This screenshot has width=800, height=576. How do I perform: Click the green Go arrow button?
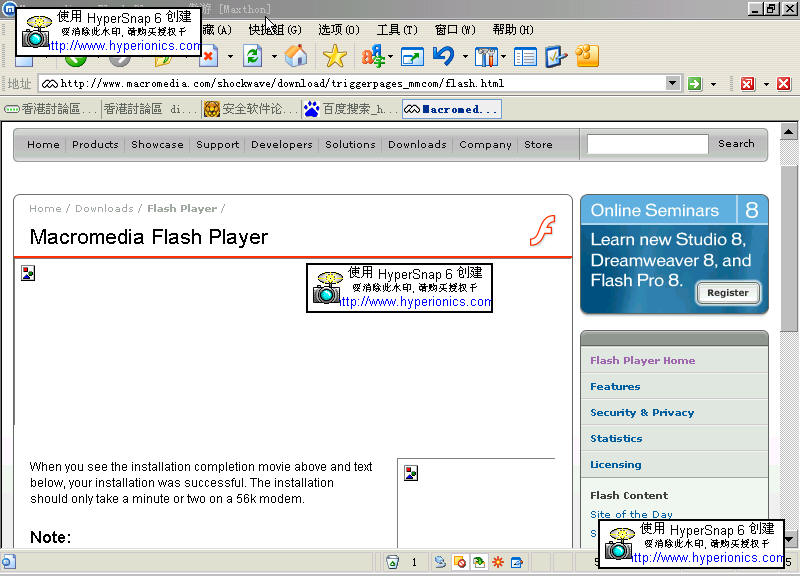694,84
